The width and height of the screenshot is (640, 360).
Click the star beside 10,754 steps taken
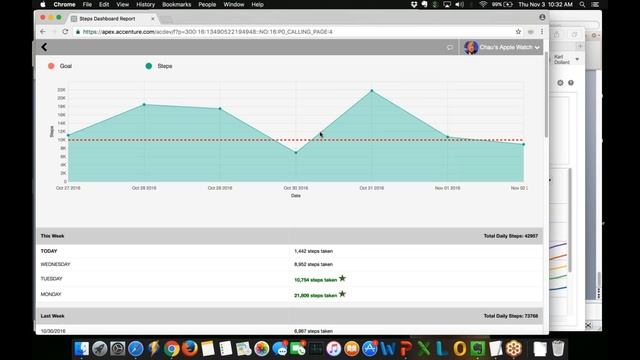342,278
